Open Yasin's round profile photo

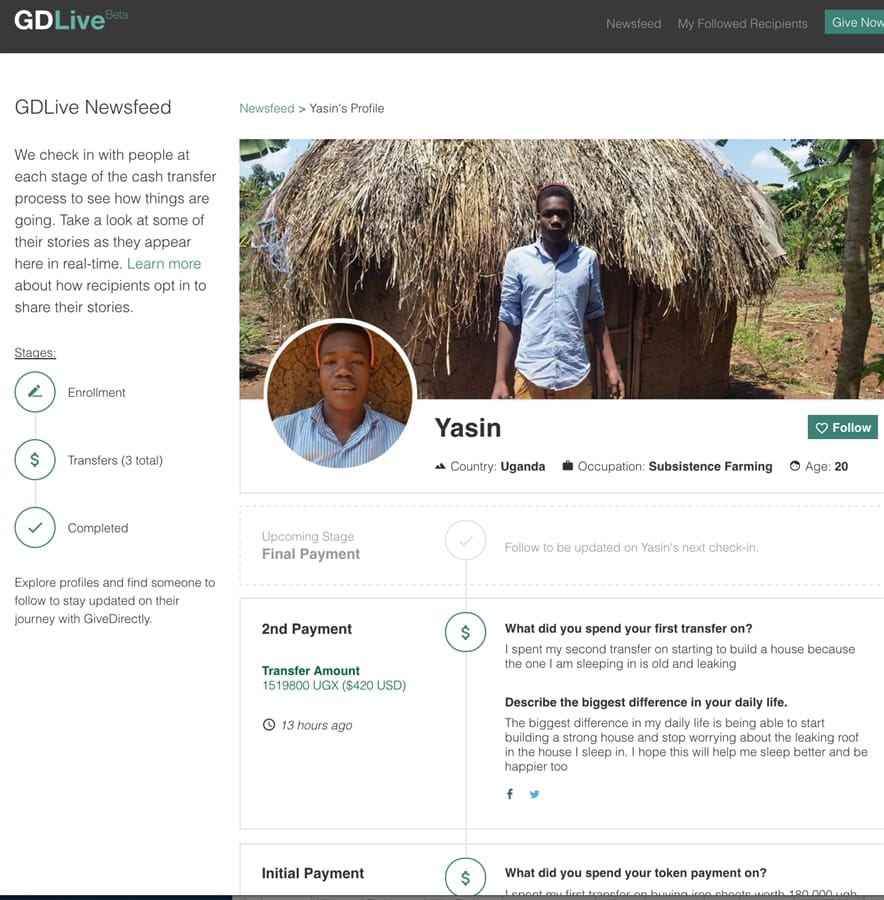(339, 394)
